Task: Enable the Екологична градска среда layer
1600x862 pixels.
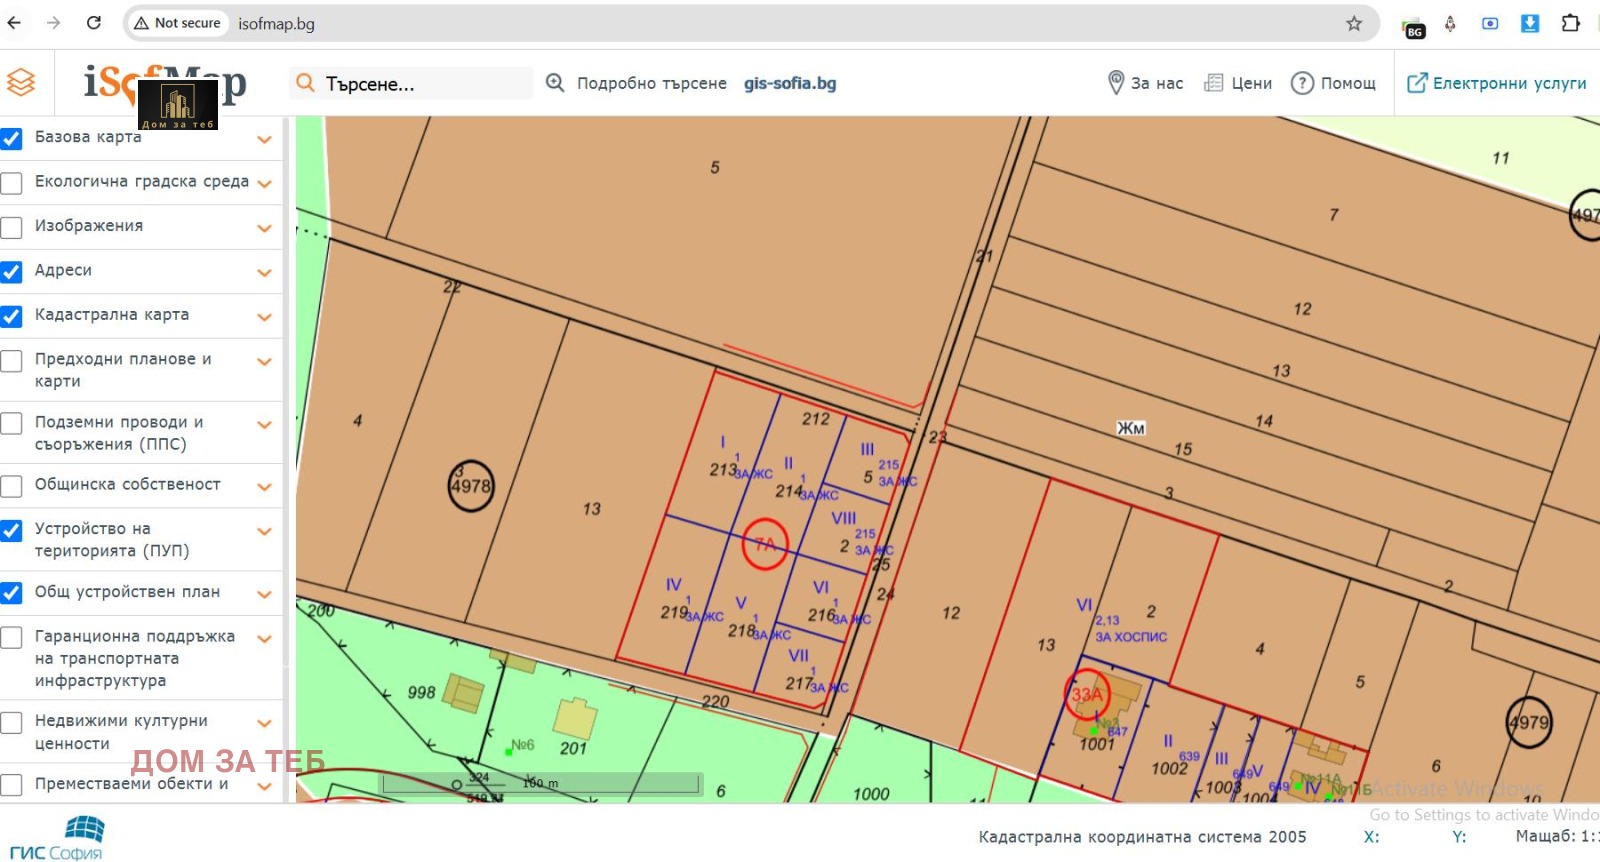Action: [x=12, y=183]
